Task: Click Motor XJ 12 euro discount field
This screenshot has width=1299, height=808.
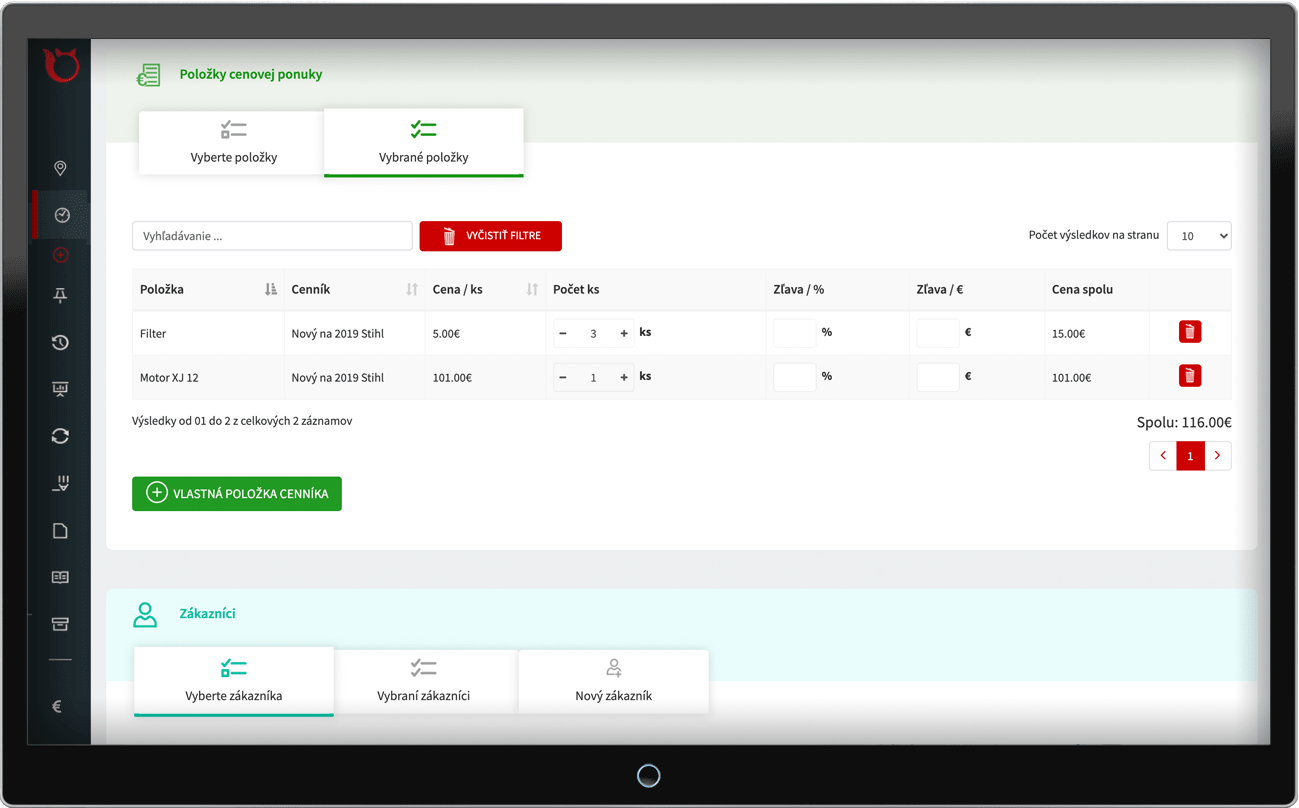Action: (x=938, y=377)
